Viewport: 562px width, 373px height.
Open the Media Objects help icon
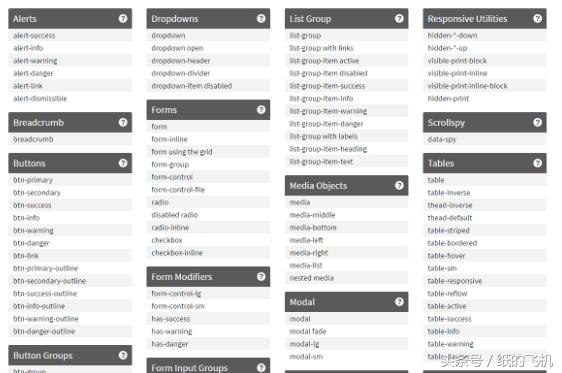399,185
